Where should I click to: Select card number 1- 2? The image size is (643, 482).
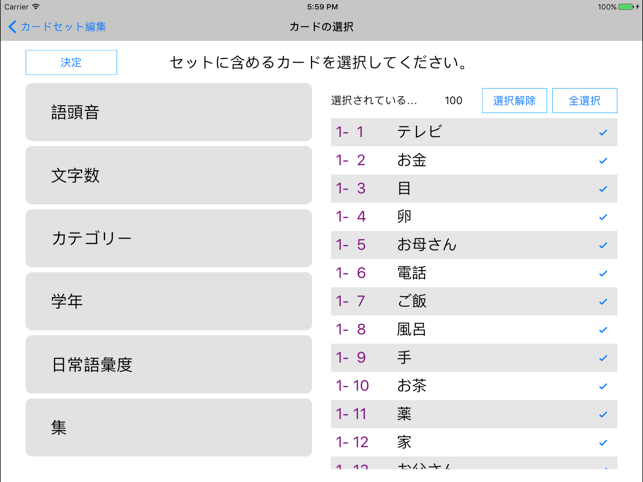[x=474, y=160]
